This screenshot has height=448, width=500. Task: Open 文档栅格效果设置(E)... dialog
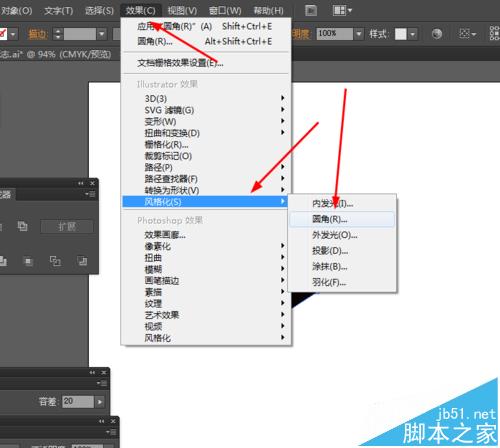tap(206, 63)
